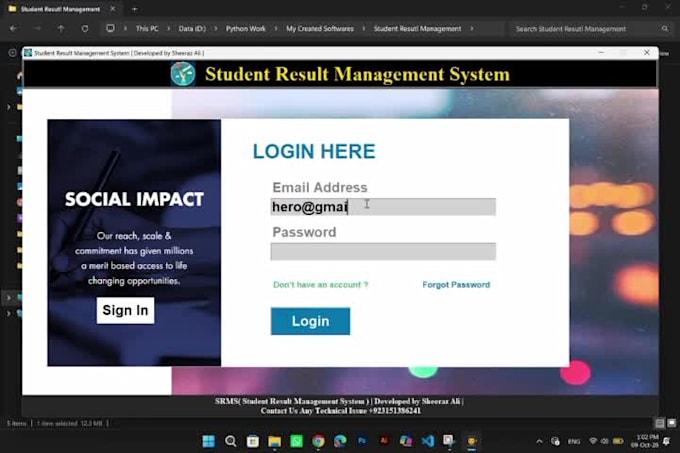Expand chevron after My Created Softwares breadcrumb
The height and width of the screenshot is (453, 680).
click(363, 29)
